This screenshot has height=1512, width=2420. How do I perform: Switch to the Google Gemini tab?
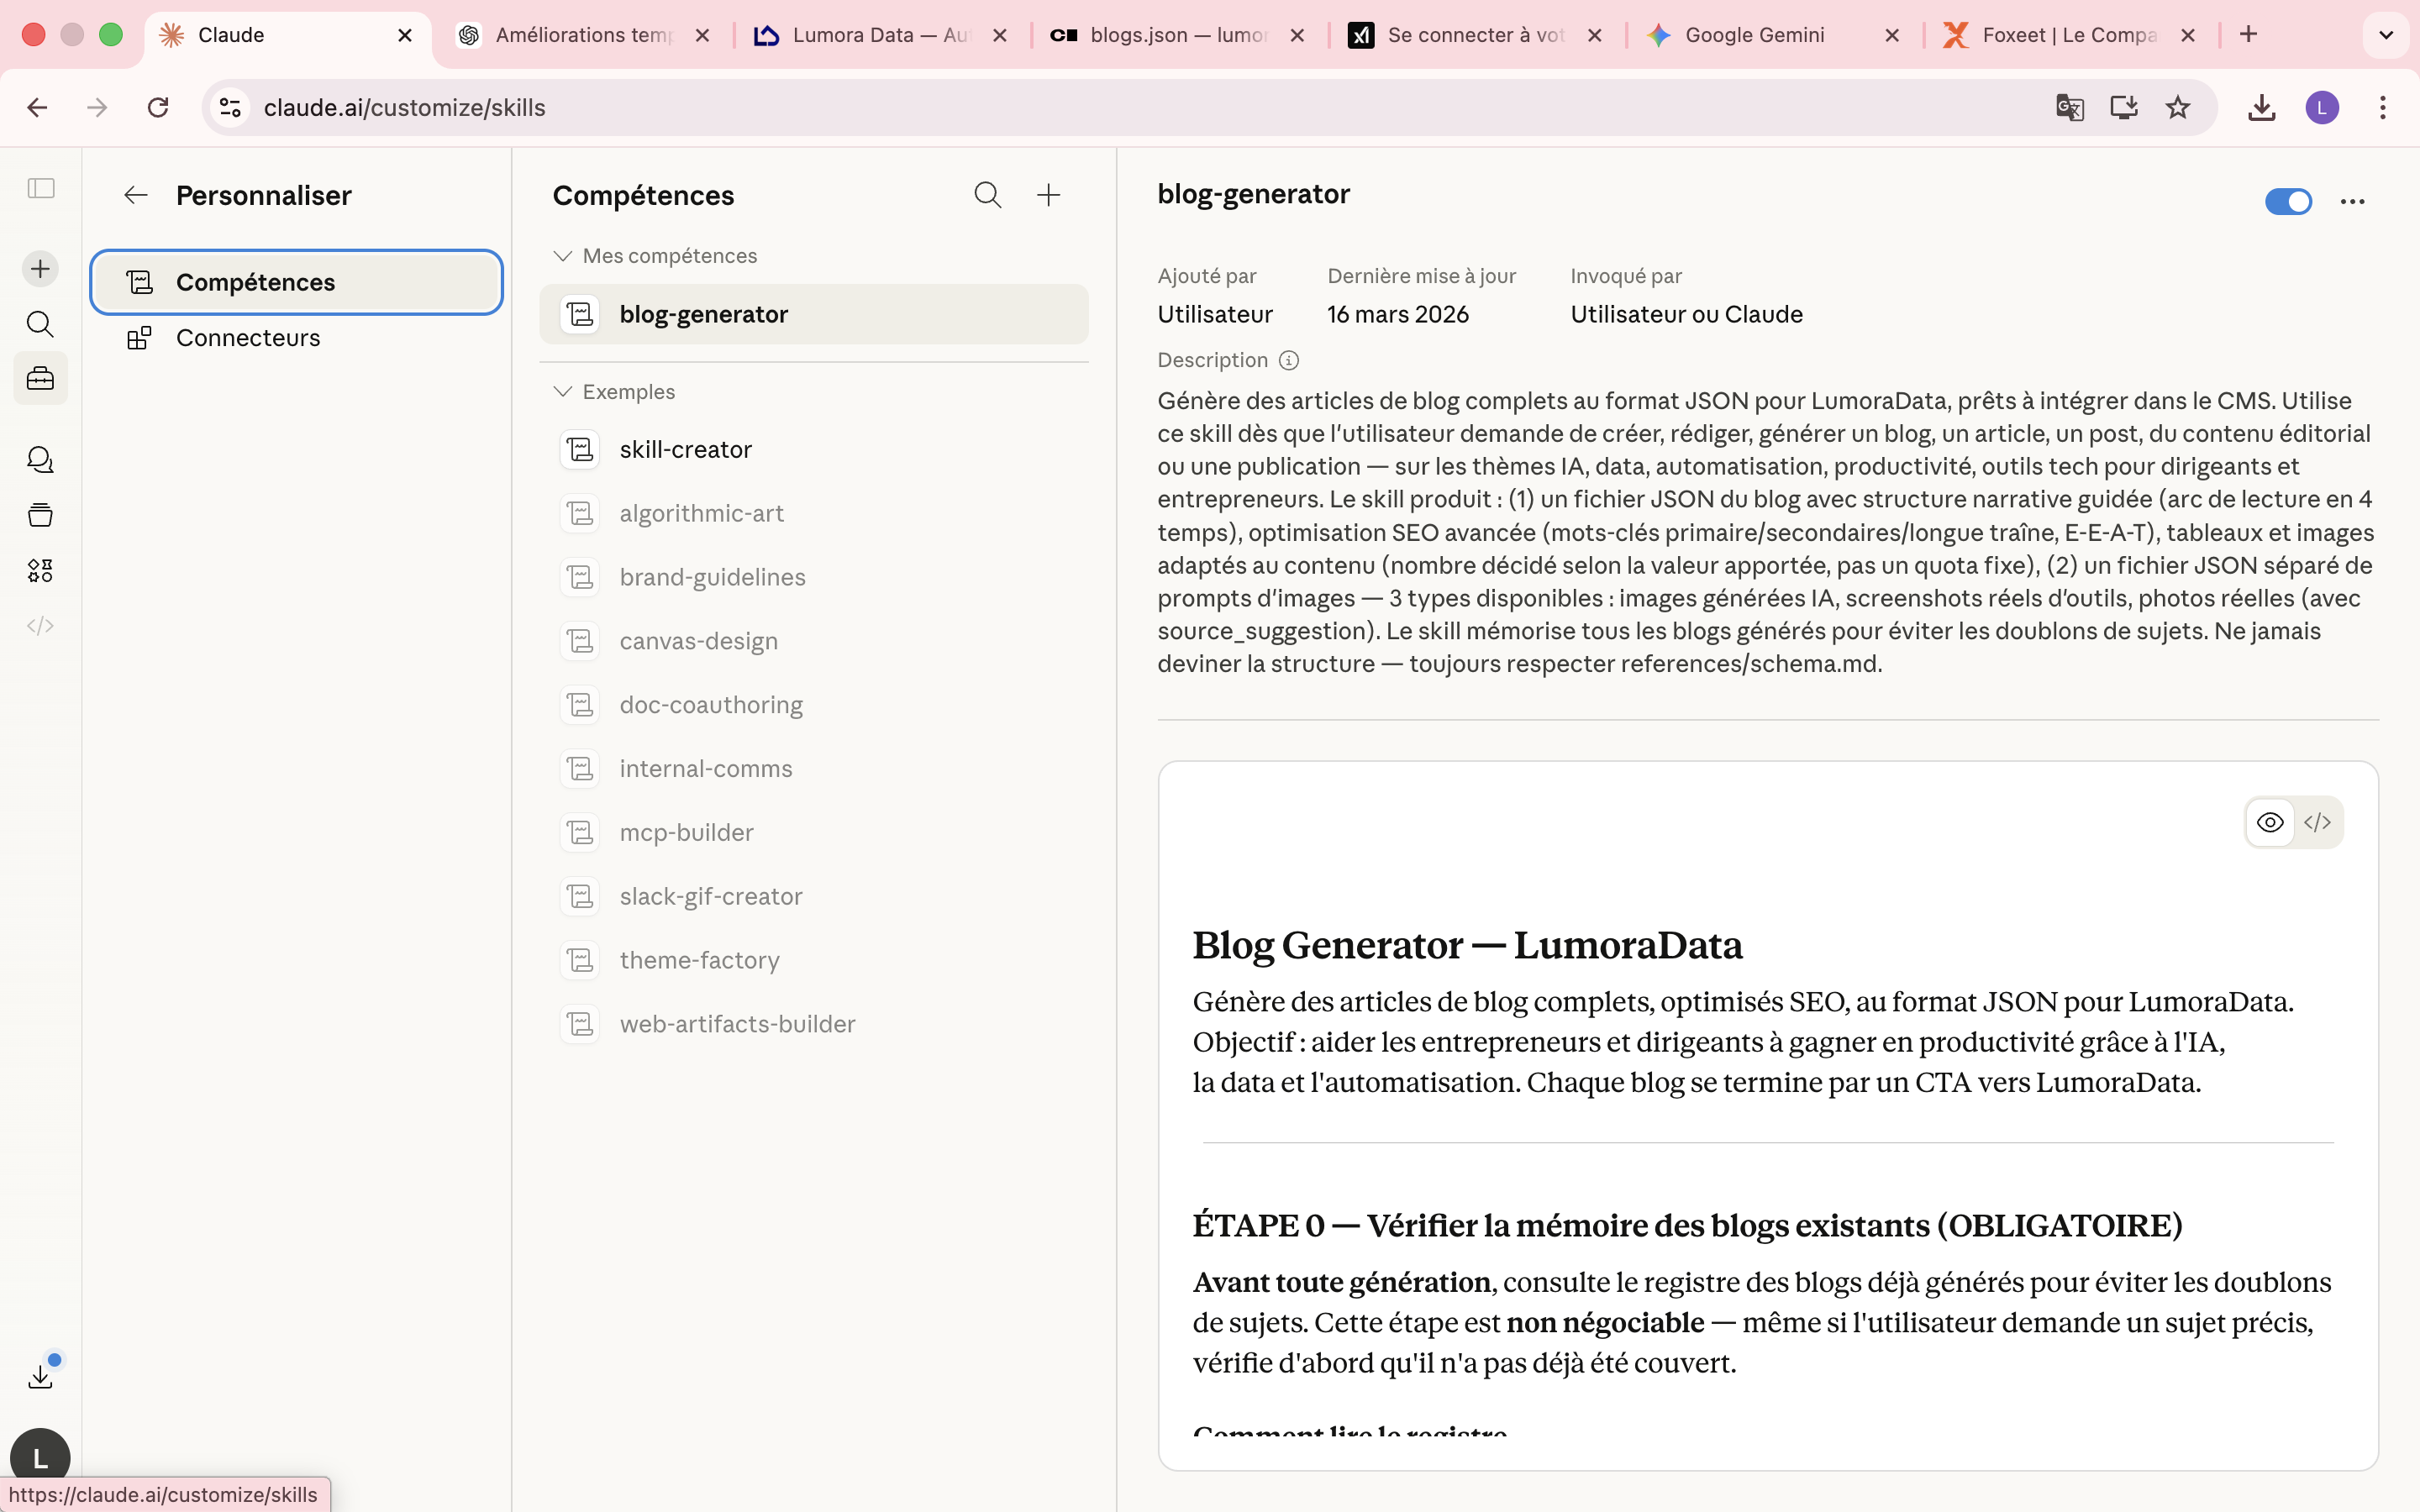click(x=1754, y=35)
